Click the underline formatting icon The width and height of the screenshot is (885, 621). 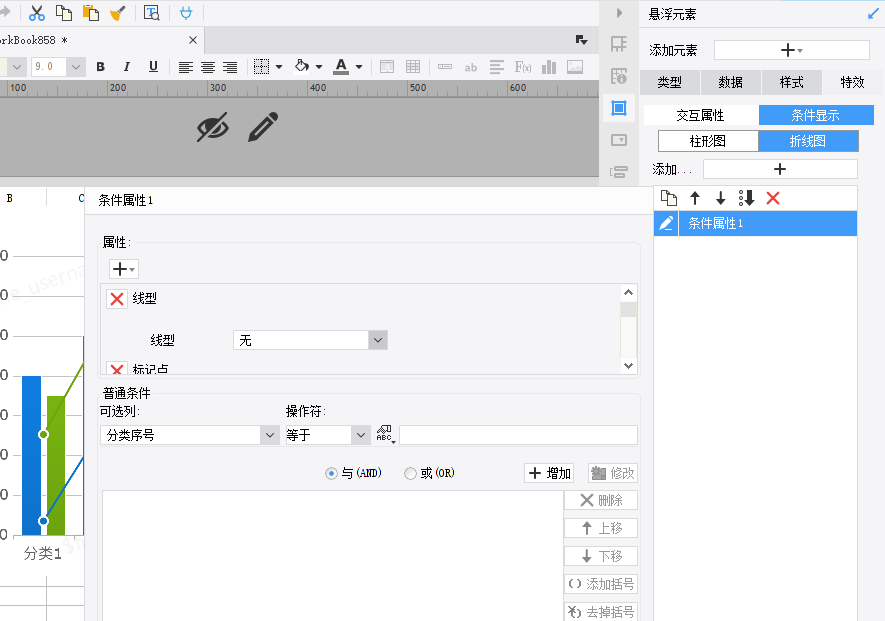[153, 67]
